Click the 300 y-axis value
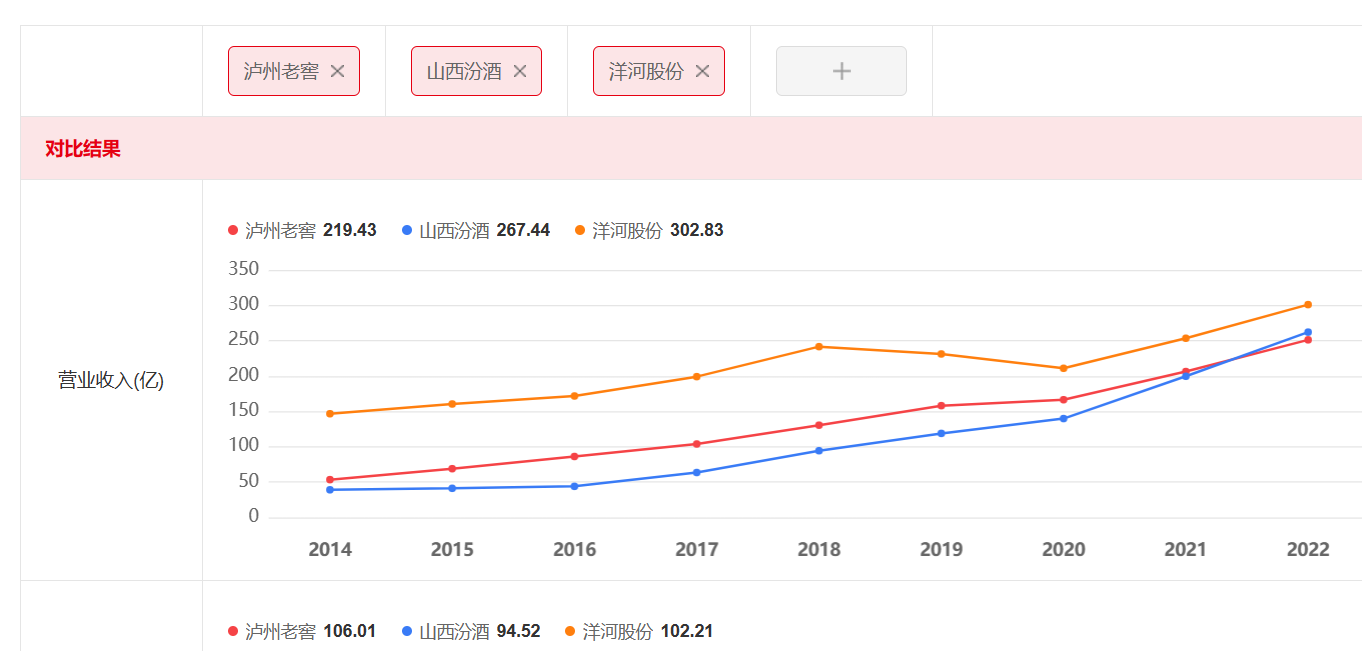 [244, 304]
